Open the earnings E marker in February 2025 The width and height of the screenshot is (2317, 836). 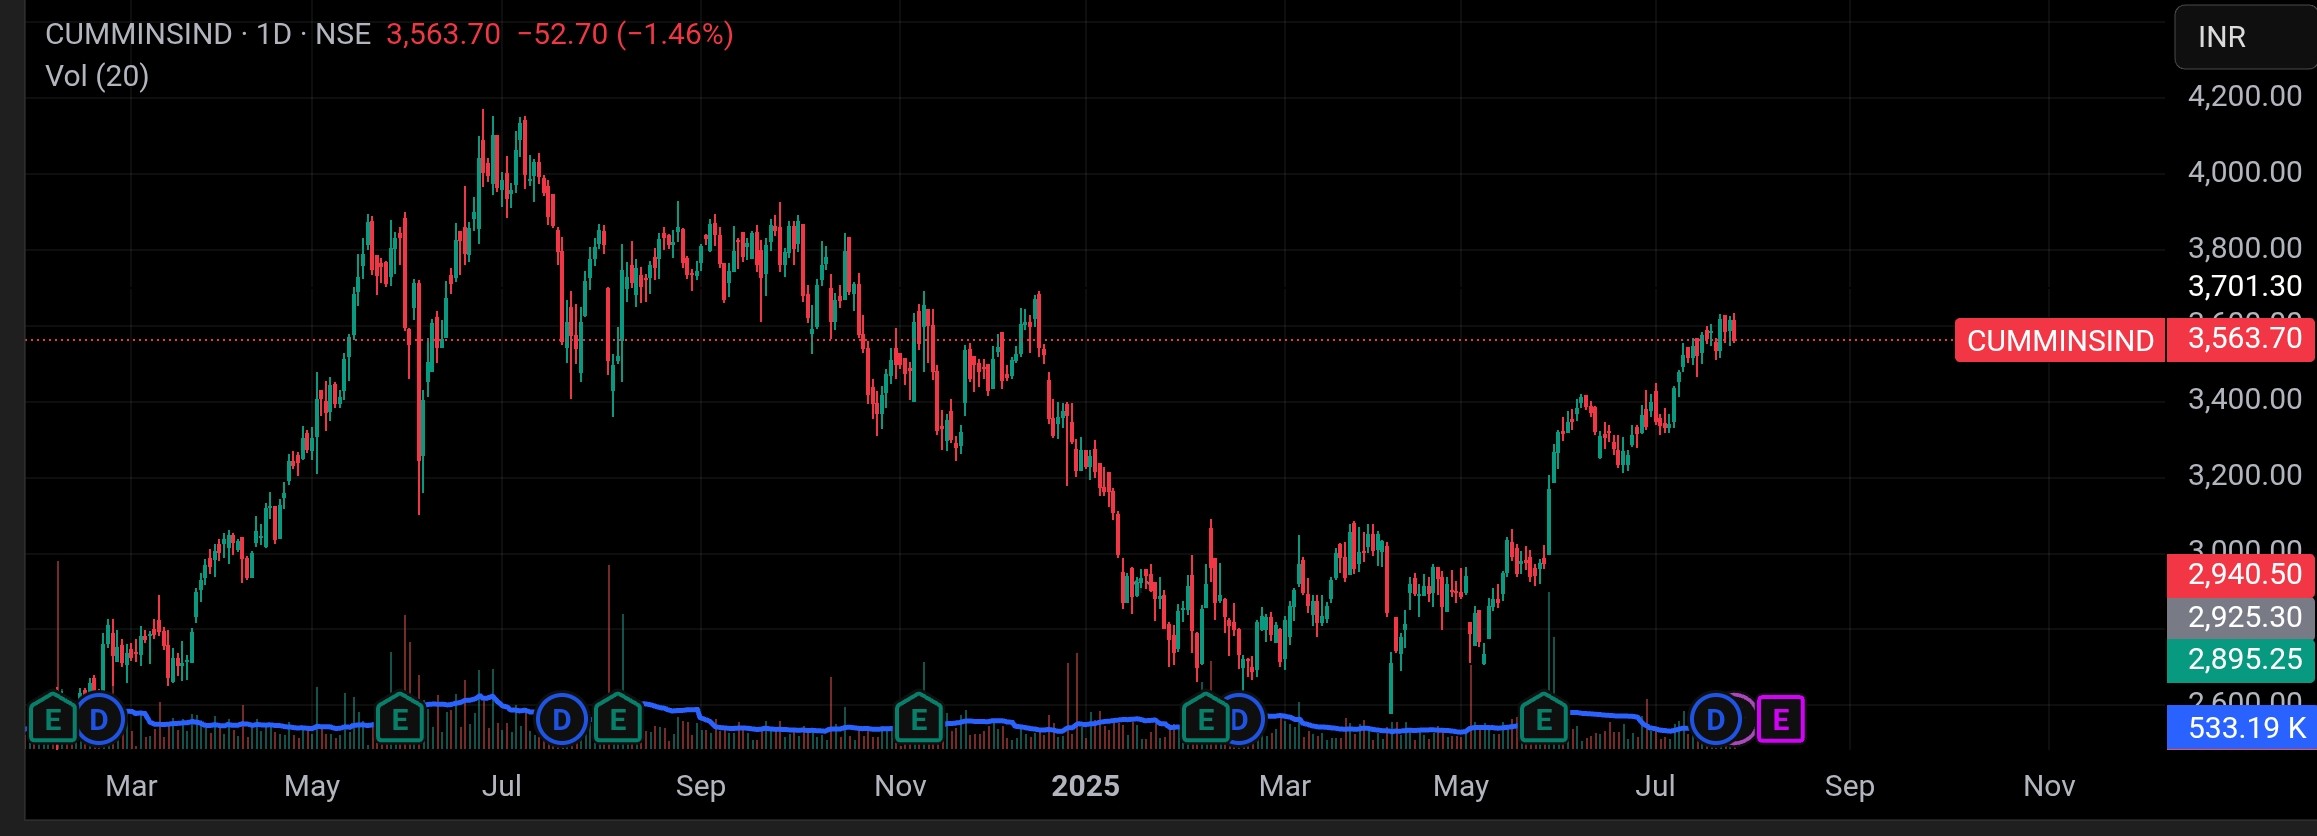coord(1205,720)
